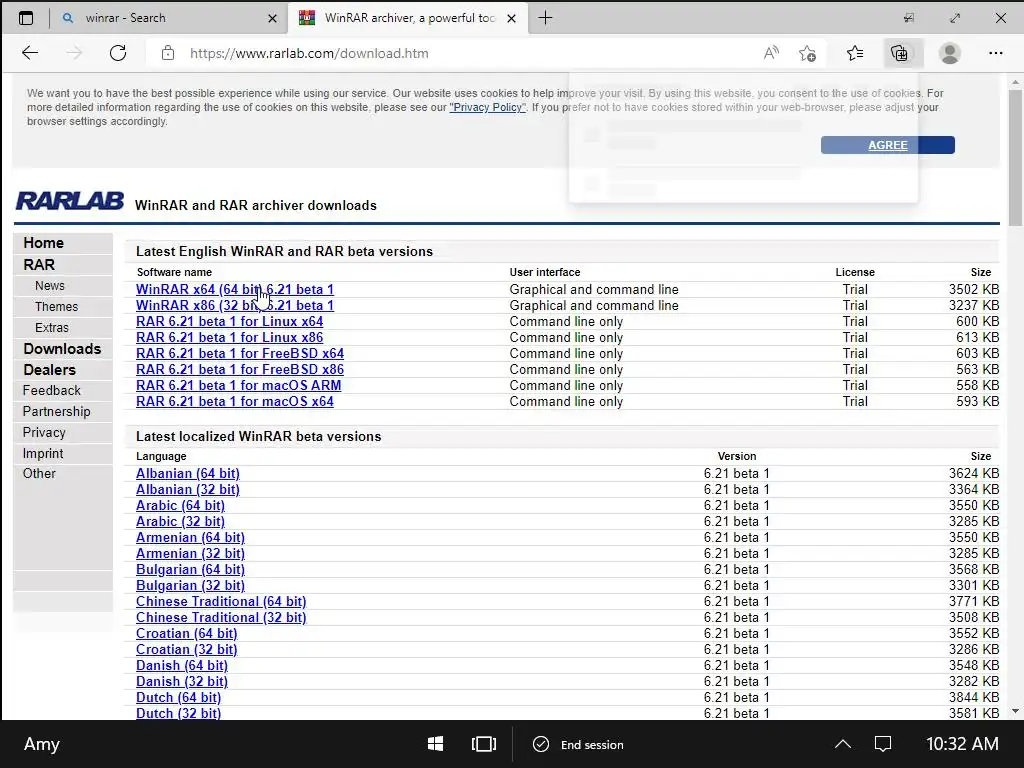Viewport: 1024px width, 768px height.
Task: Open the Favorites list
Action: [x=855, y=53]
